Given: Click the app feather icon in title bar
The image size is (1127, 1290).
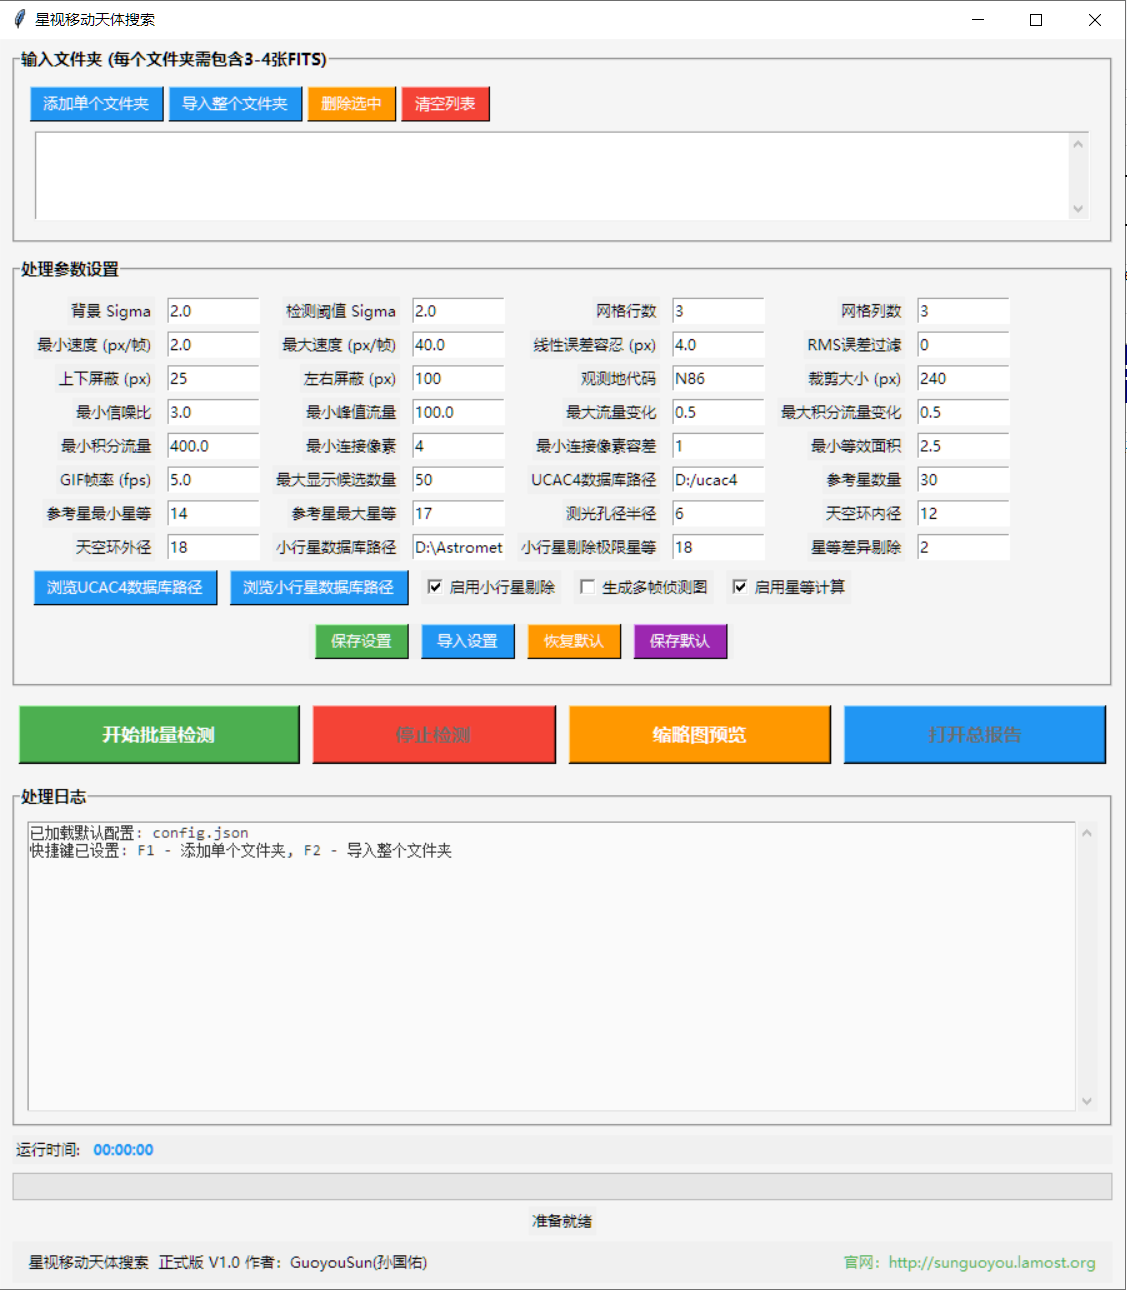Looking at the screenshot, I should tap(19, 19).
